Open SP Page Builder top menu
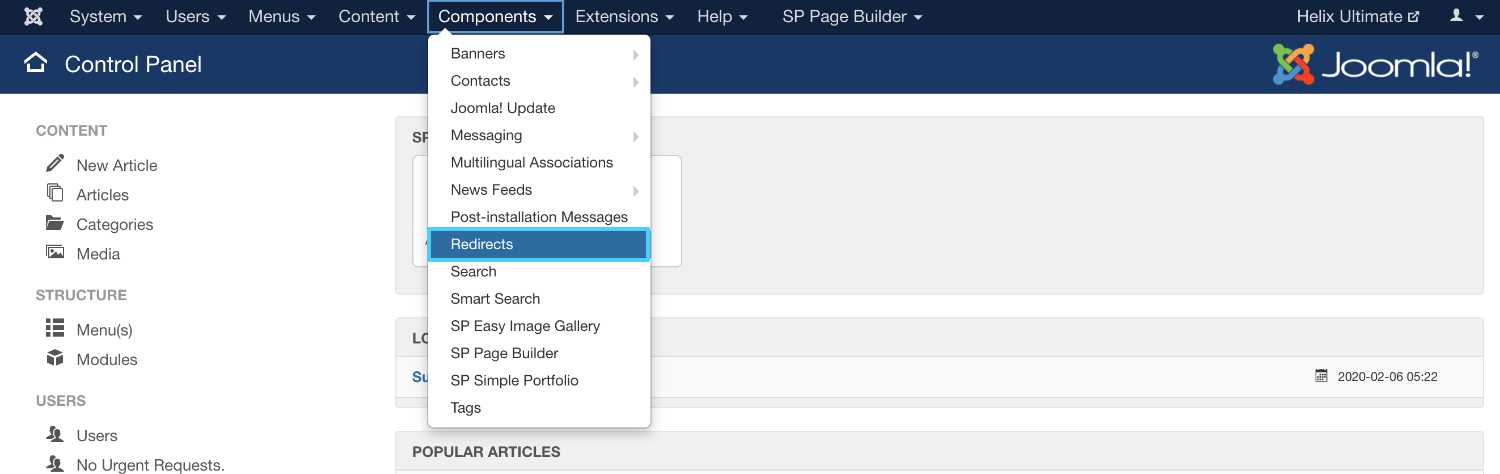Viewport: 1500px width, 474px height. pos(852,17)
